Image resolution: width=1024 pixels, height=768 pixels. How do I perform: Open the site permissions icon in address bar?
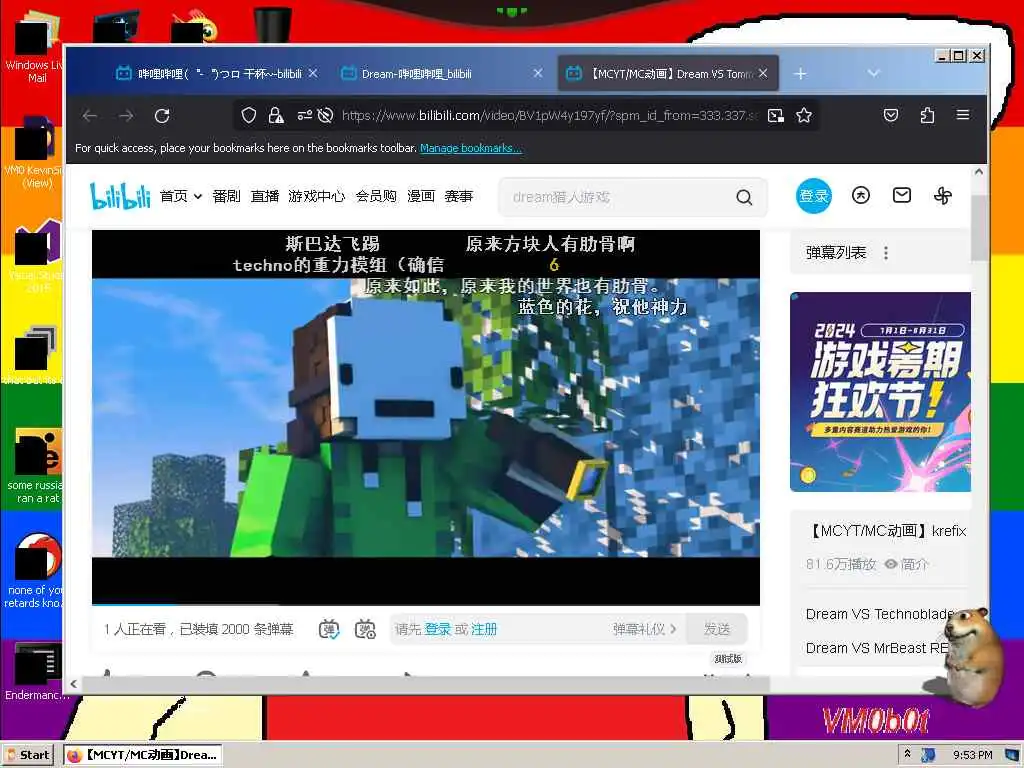[x=304, y=116]
